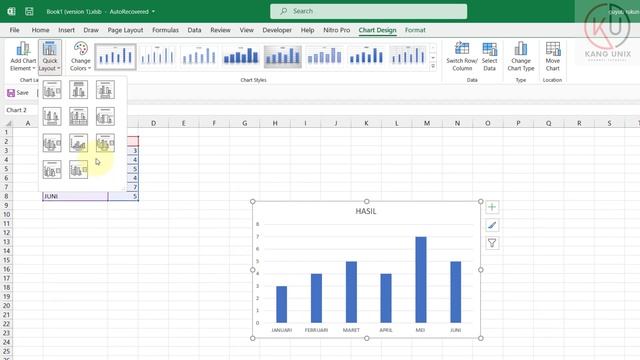The width and height of the screenshot is (640, 360).
Task: Switch to the Data tab
Action: pos(194,30)
